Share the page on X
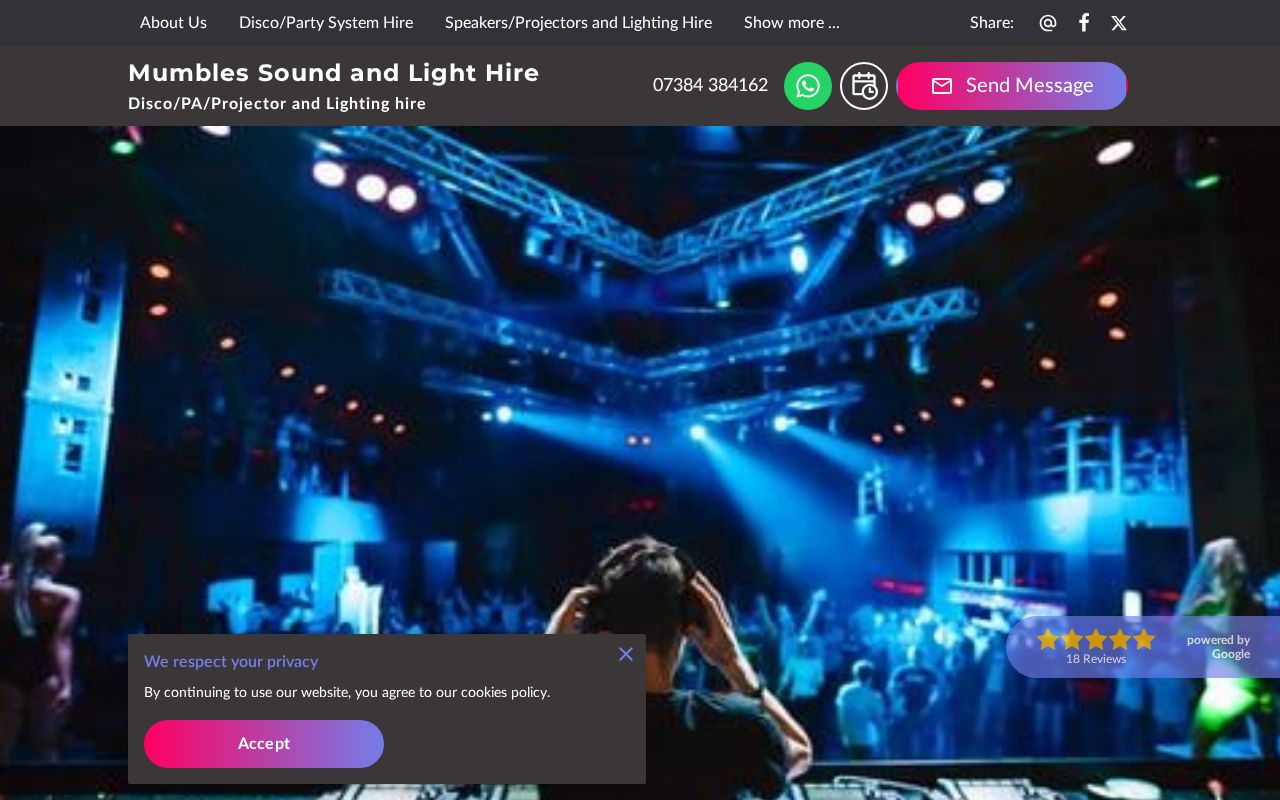 pos(1119,23)
